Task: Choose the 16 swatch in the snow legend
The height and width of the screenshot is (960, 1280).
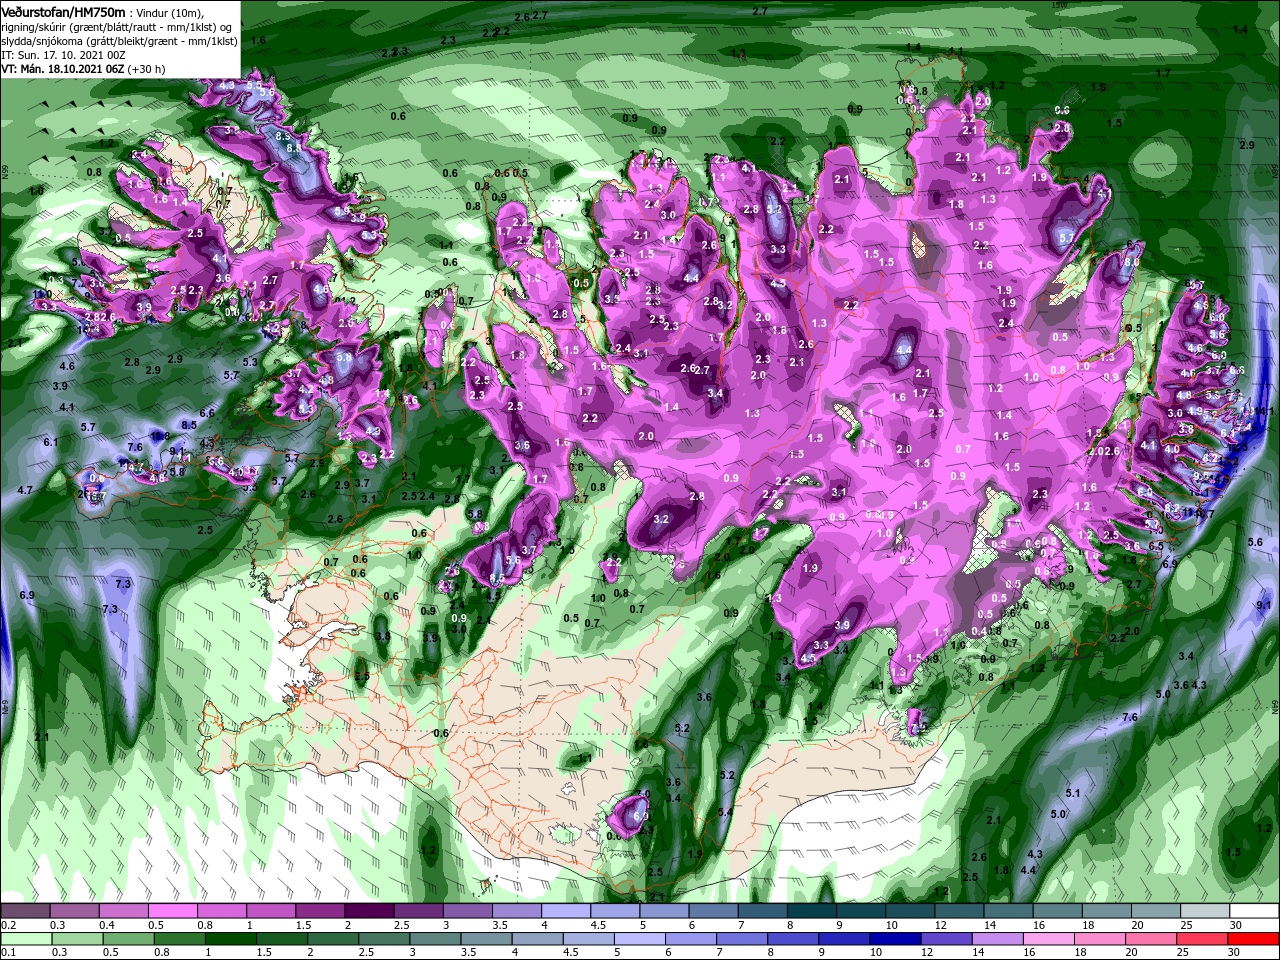Action: click(x=1058, y=911)
